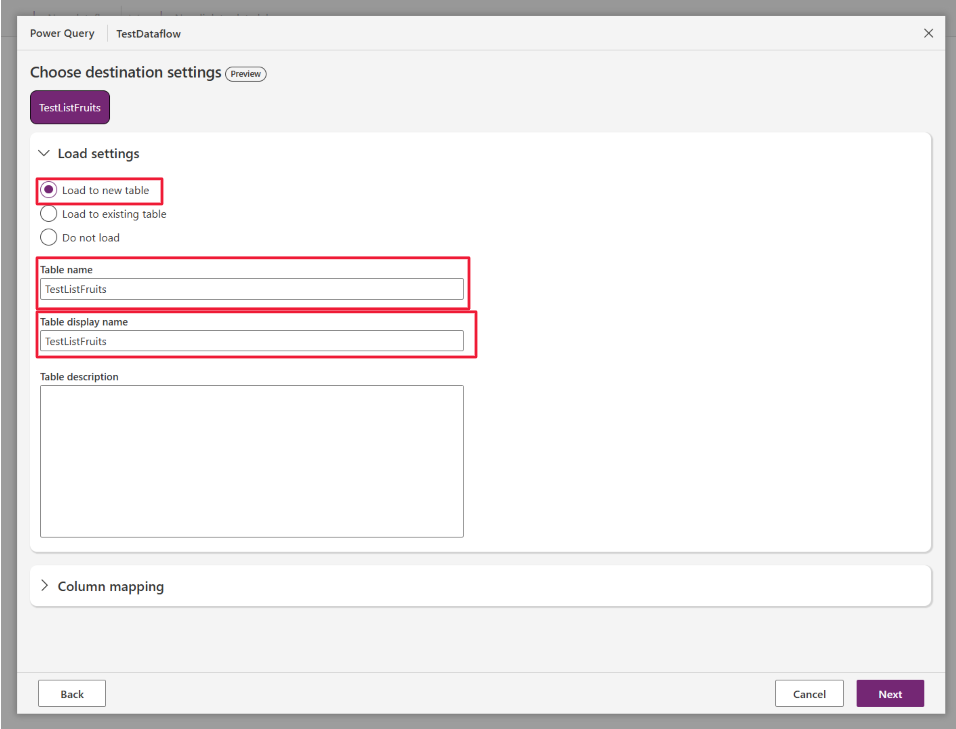Click the Table description text area
This screenshot has height=729, width=956.
(251, 460)
